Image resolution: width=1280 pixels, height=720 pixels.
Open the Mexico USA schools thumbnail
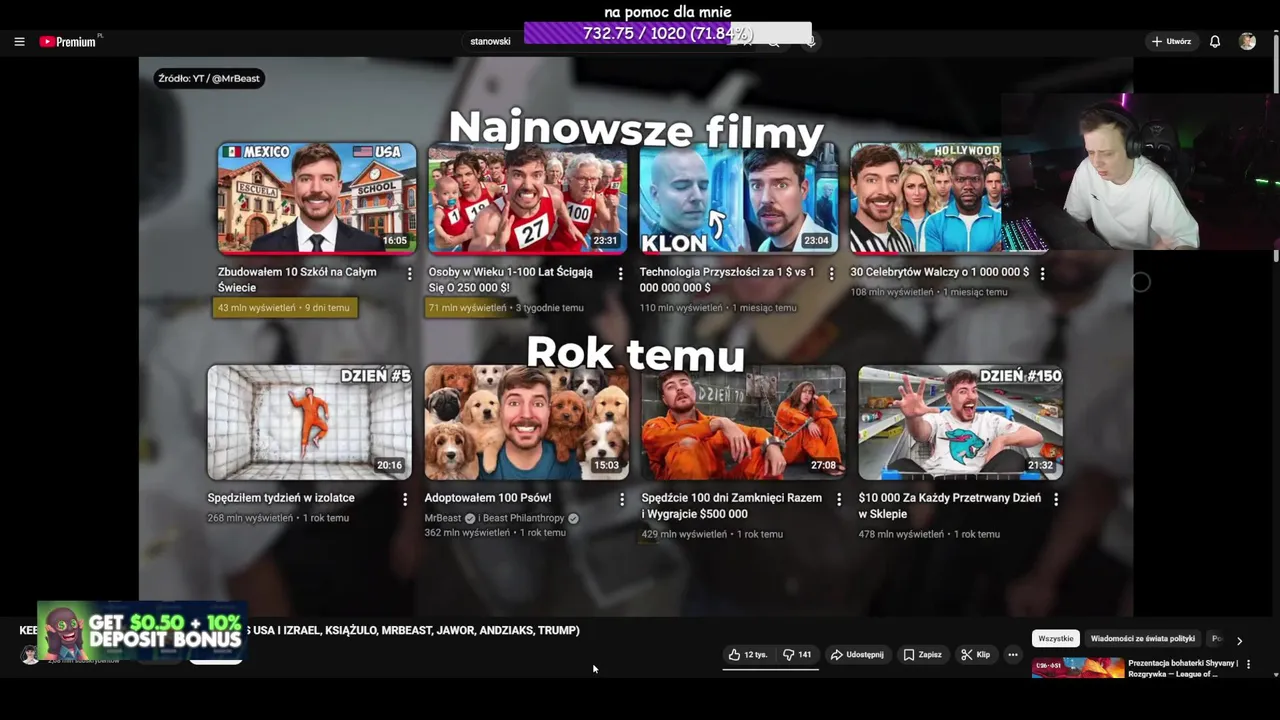(x=317, y=198)
